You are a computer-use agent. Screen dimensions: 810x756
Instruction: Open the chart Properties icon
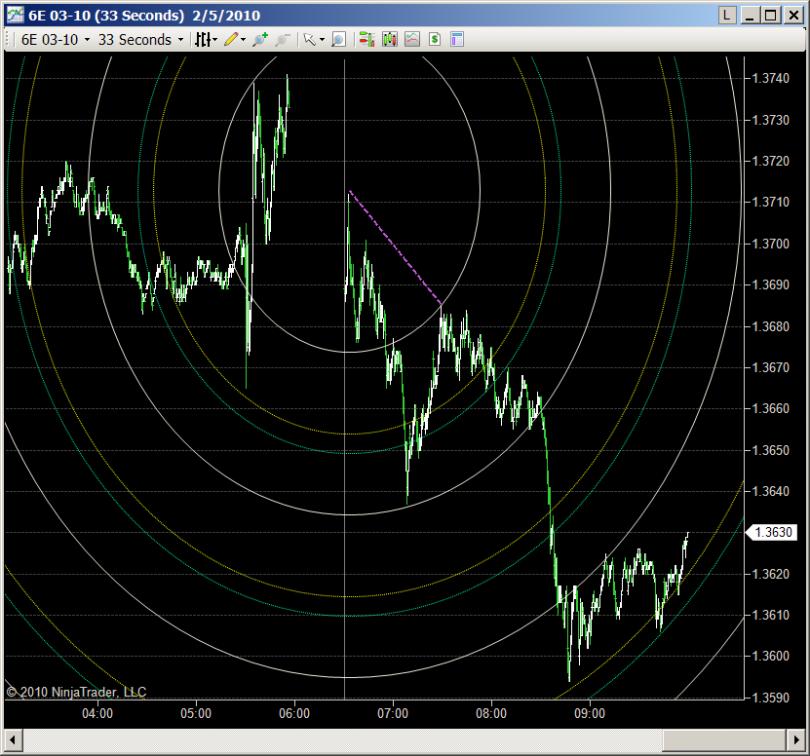pos(457,39)
